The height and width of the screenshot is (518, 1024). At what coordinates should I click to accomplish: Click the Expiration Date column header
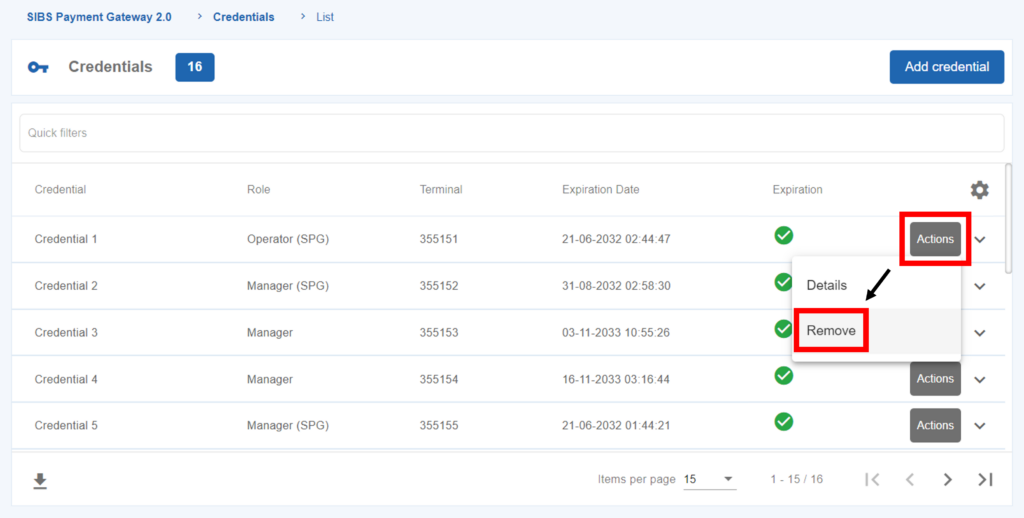pos(600,190)
